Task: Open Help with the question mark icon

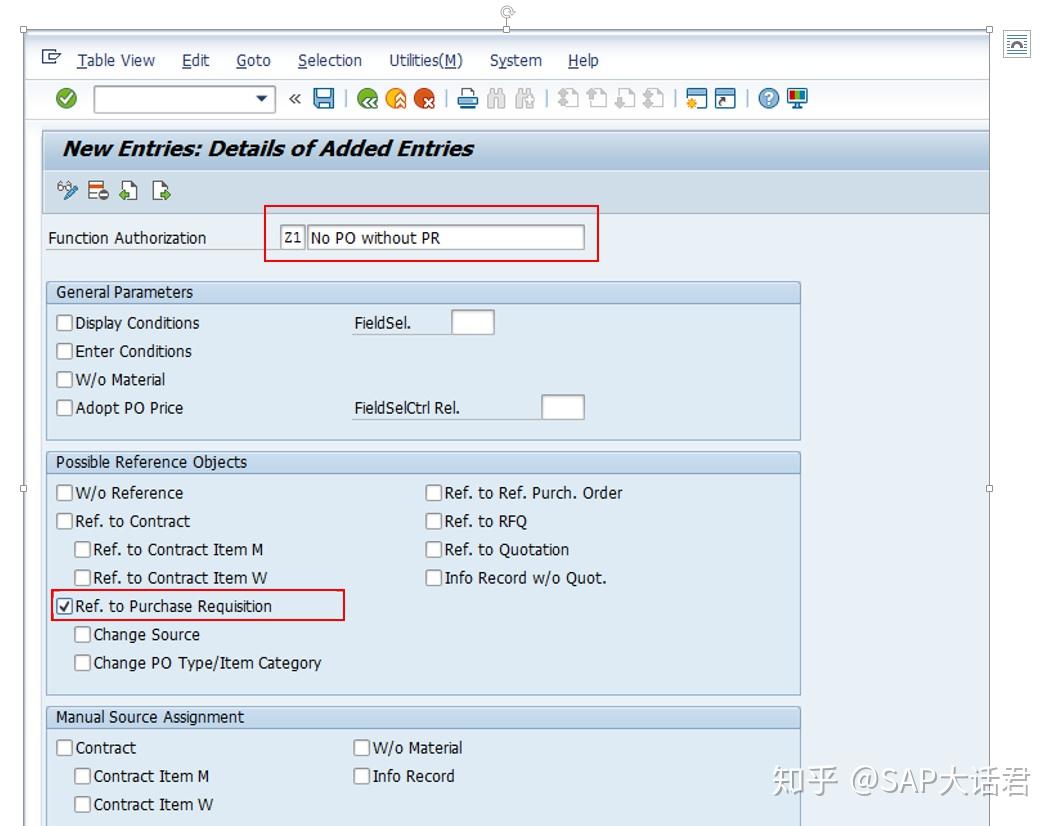Action: (768, 99)
